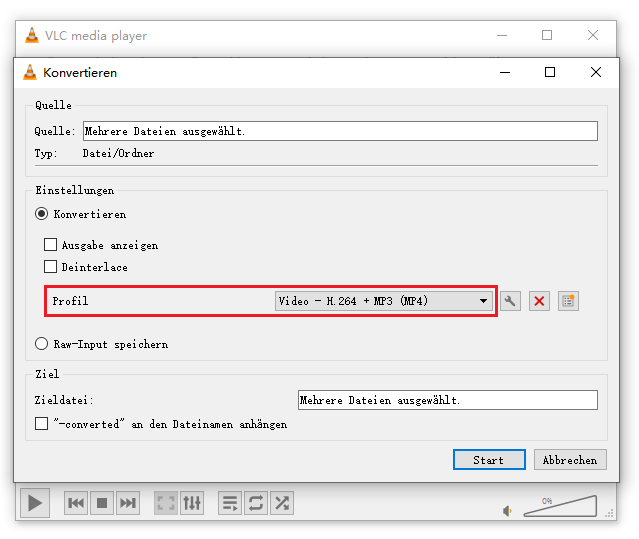Toggle the playlist view

pyautogui.click(x=230, y=503)
